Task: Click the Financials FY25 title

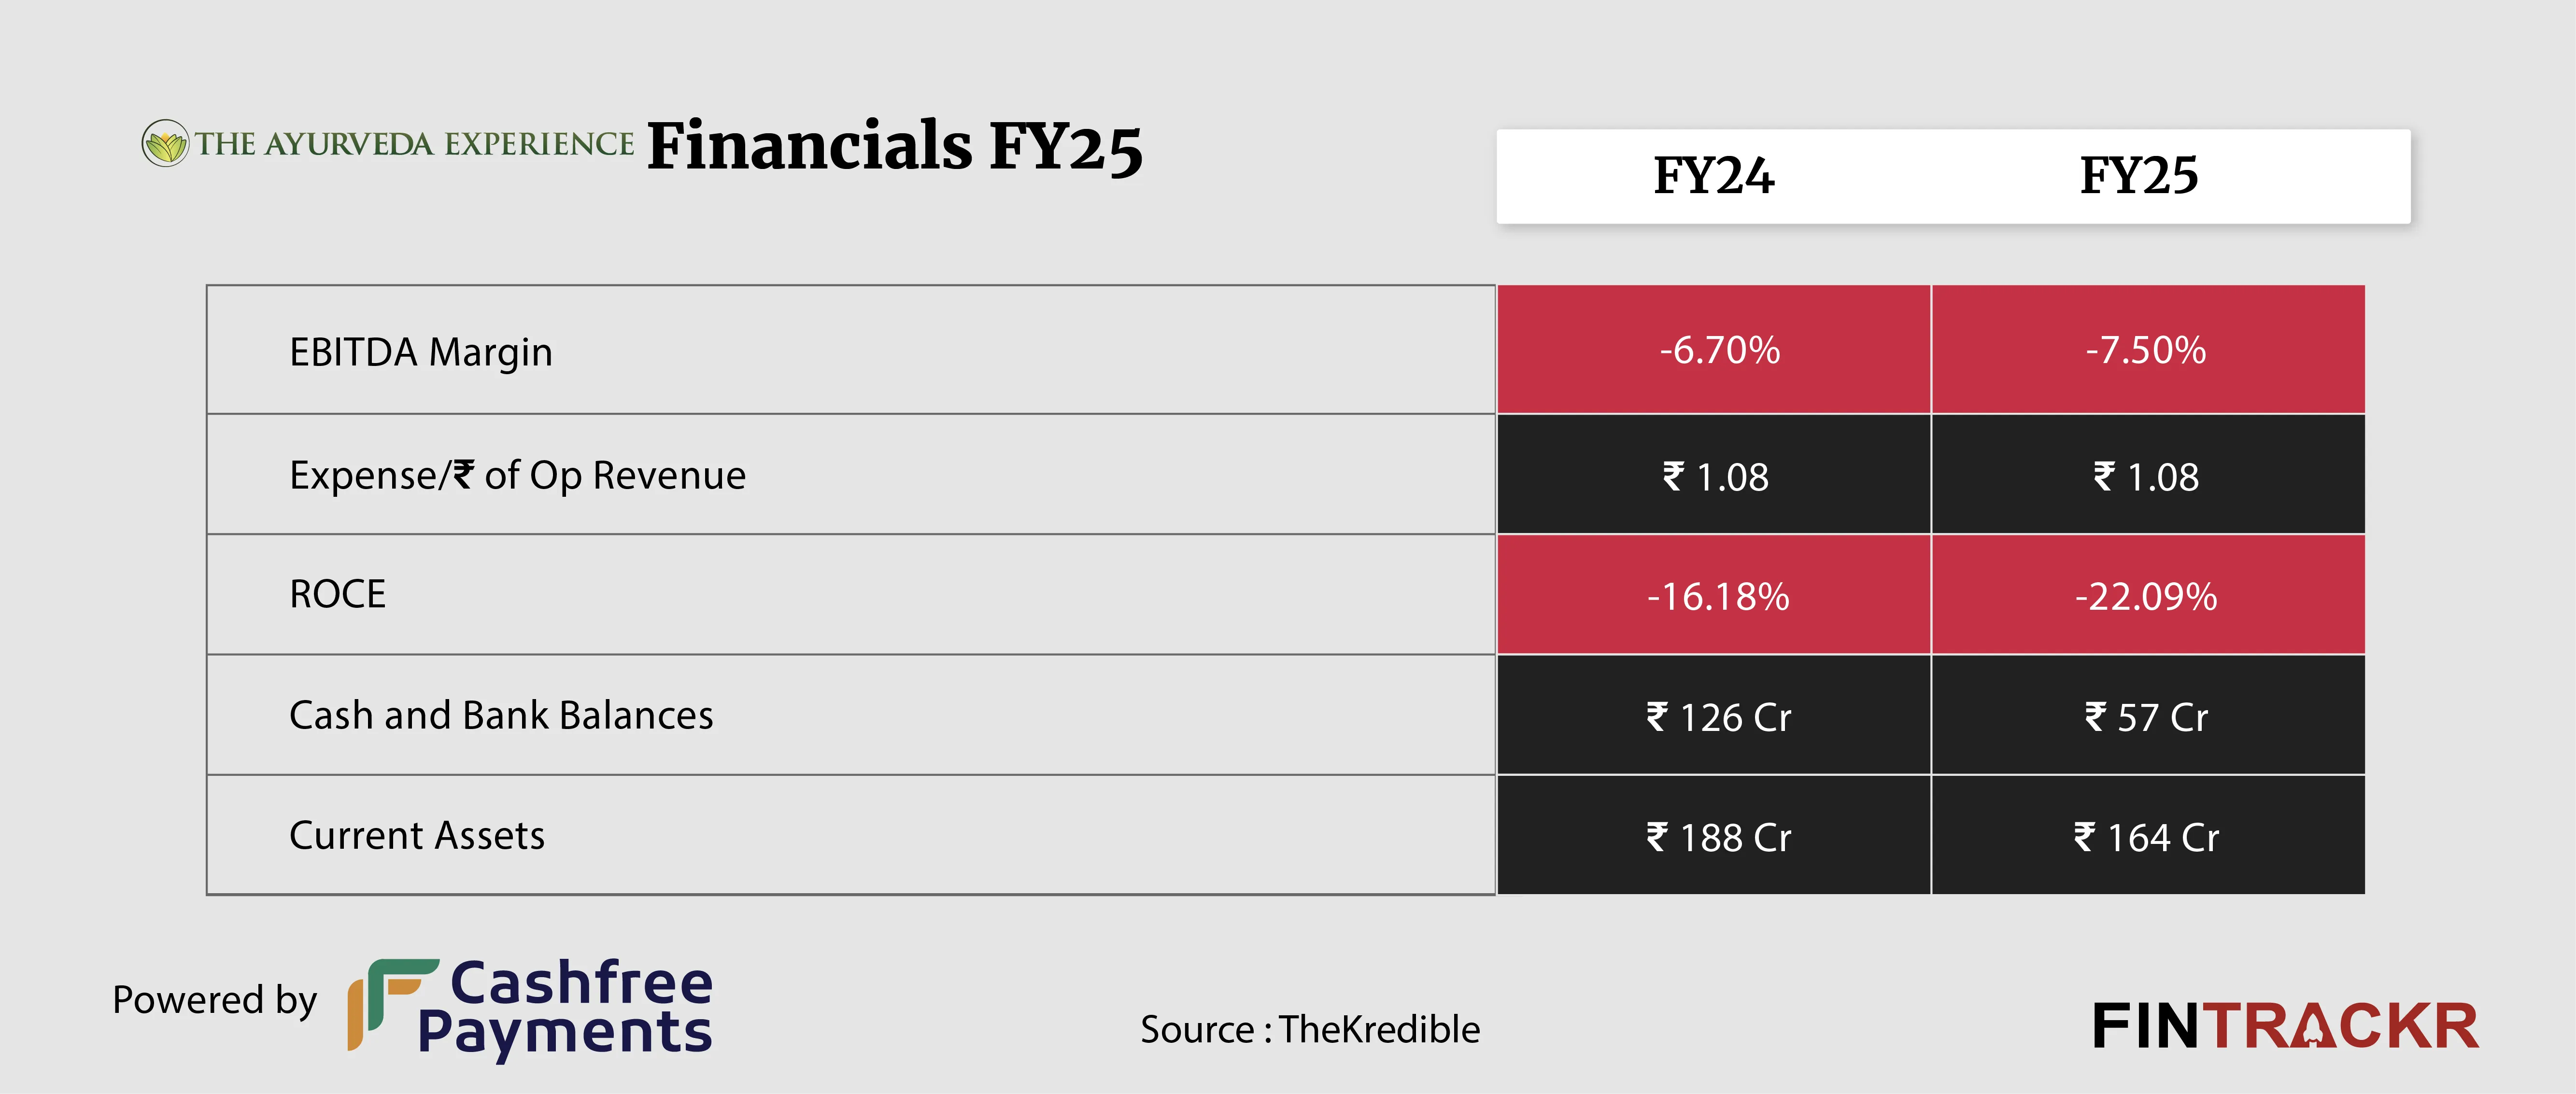Action: [894, 146]
